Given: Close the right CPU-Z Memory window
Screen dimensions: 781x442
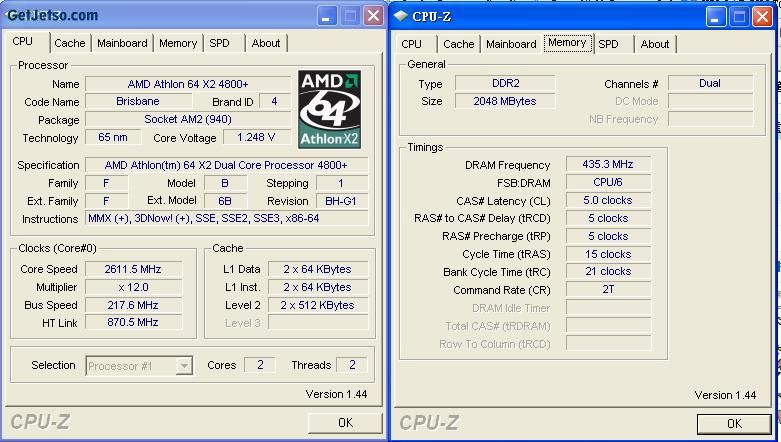Looking at the screenshot, I should [762, 17].
